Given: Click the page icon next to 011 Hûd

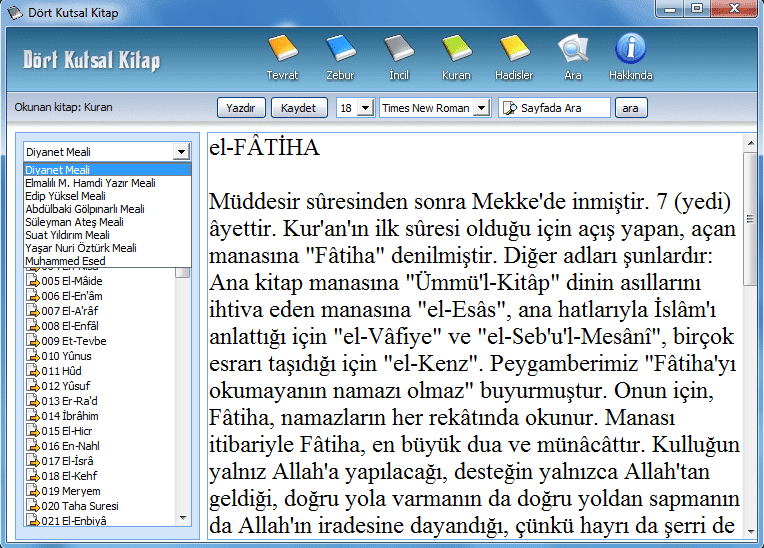Looking at the screenshot, I should click(x=33, y=371).
